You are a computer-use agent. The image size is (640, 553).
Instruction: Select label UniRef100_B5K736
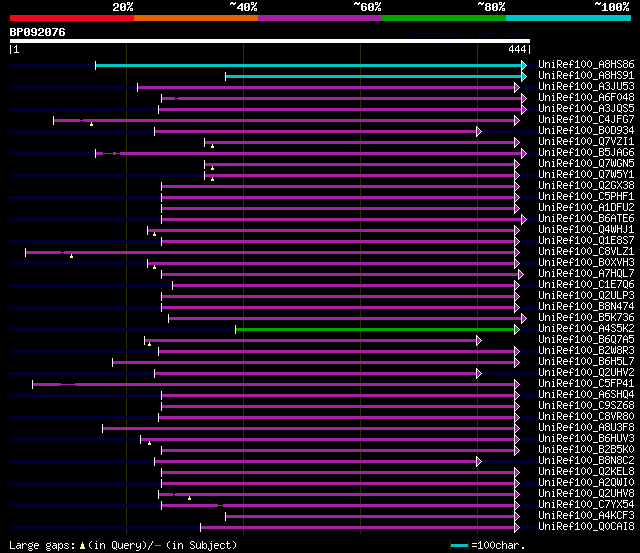tap(586, 318)
